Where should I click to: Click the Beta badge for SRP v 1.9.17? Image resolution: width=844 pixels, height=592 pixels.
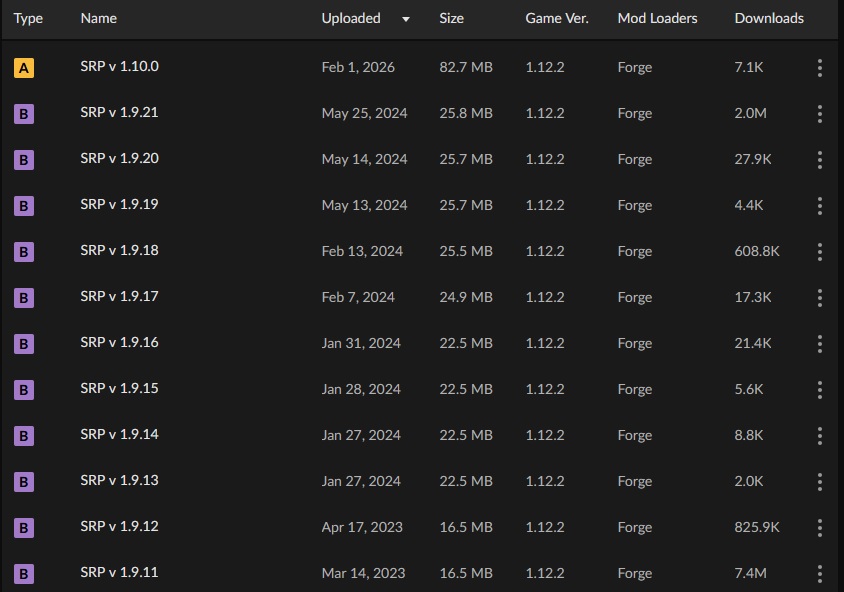pyautogui.click(x=24, y=298)
